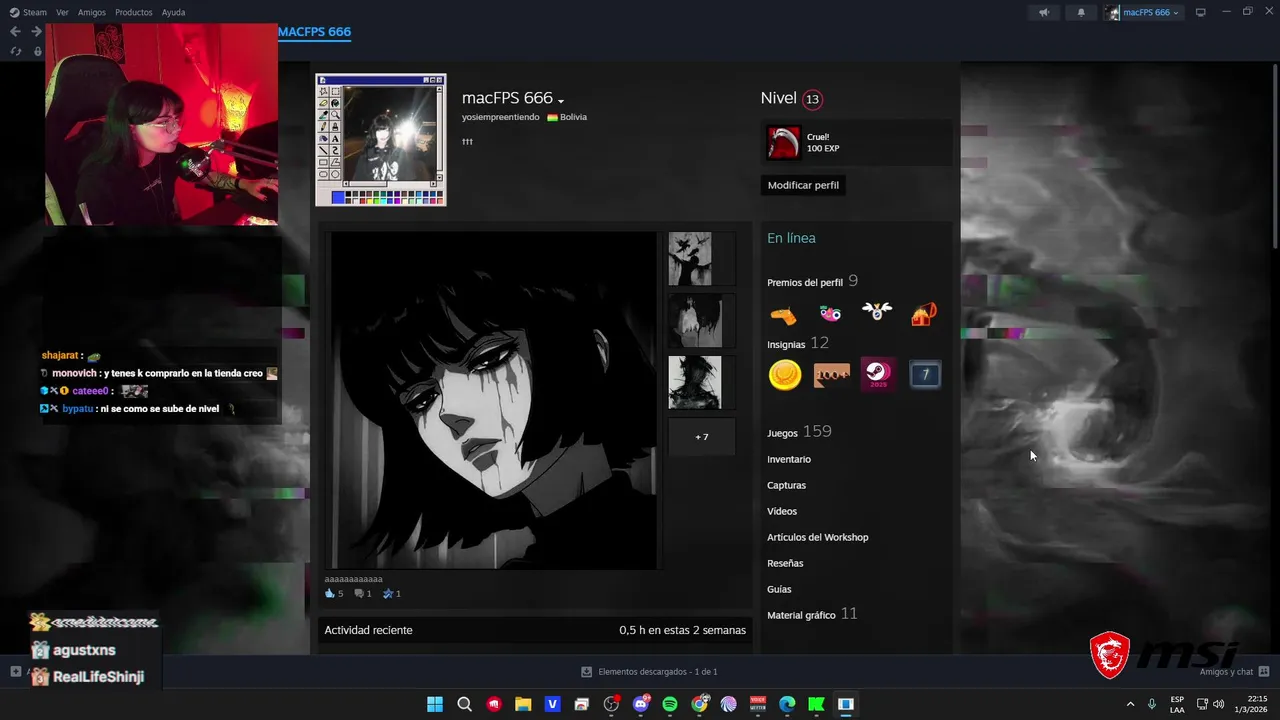1280x720 pixels.
Task: Open the Amigos menu
Action: (x=92, y=12)
